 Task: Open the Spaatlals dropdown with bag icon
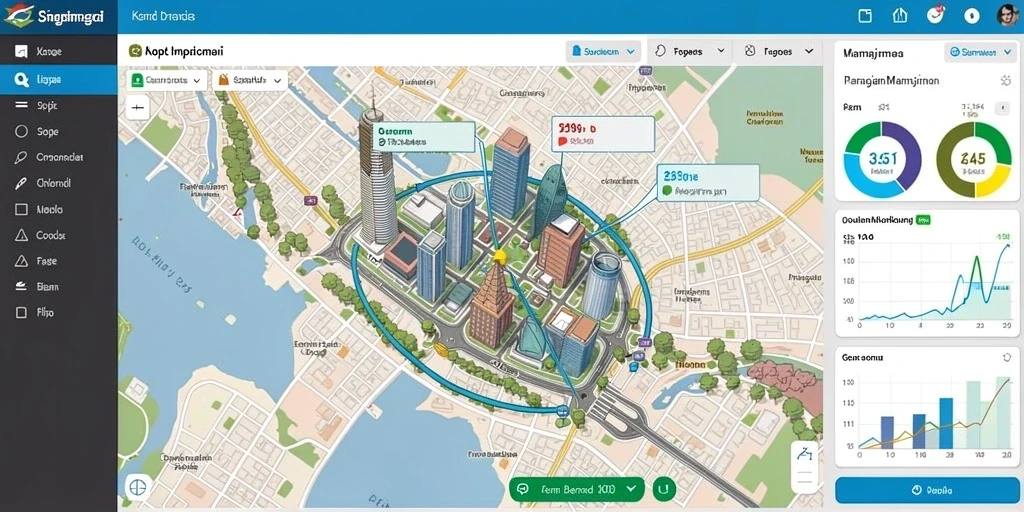click(249, 80)
